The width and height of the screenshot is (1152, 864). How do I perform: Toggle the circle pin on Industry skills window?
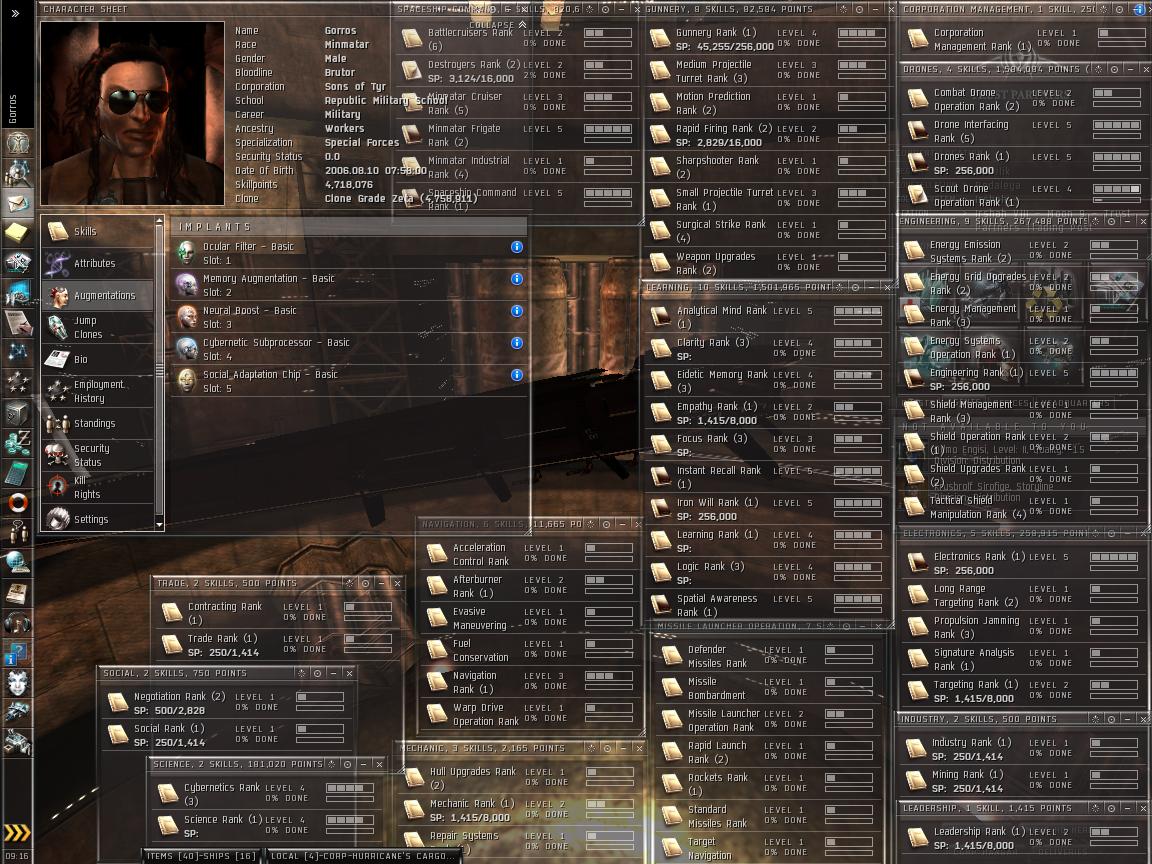point(1112,719)
